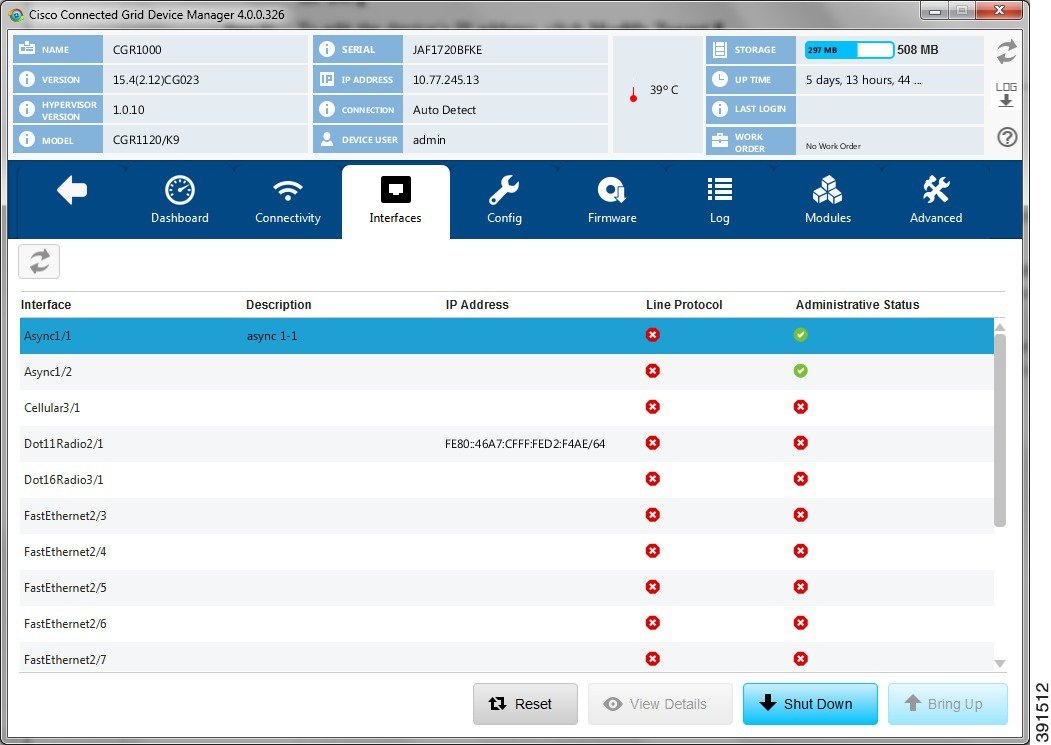
Task: Click Async1/2 administrative status green check icon
Action: 800,371
